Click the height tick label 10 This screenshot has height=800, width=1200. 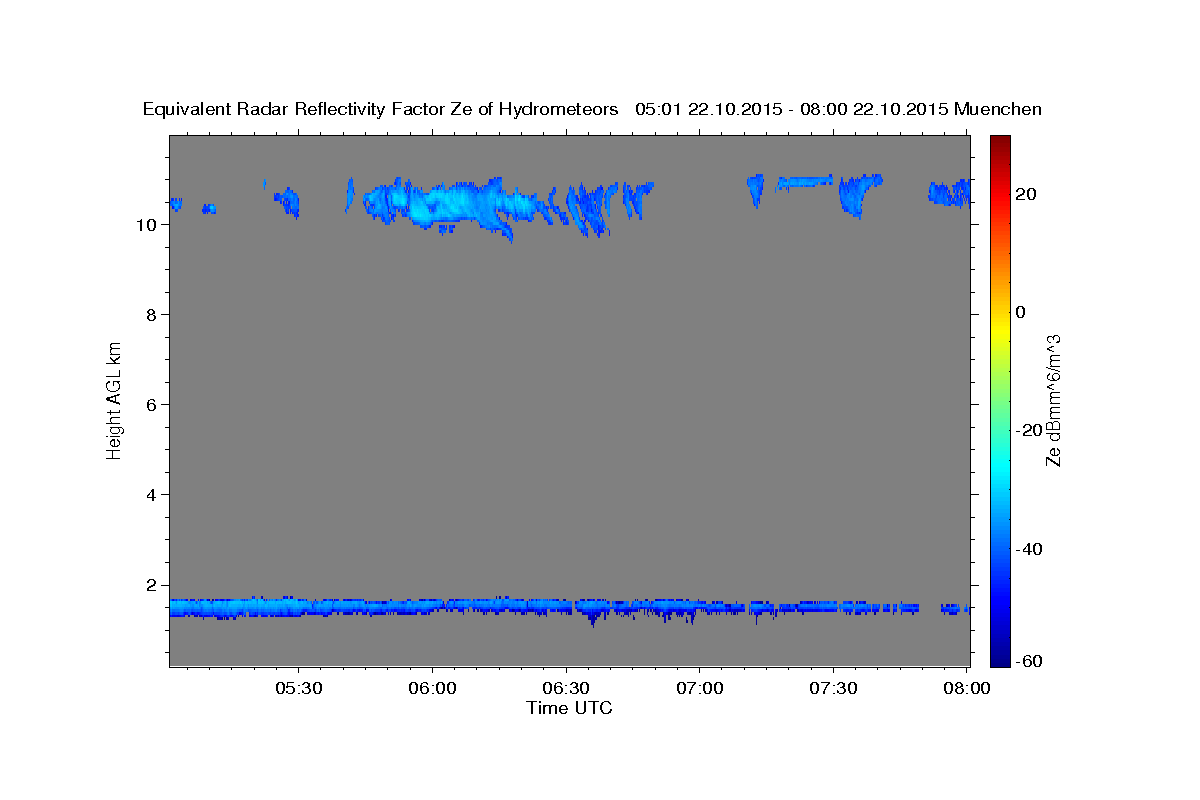146,225
